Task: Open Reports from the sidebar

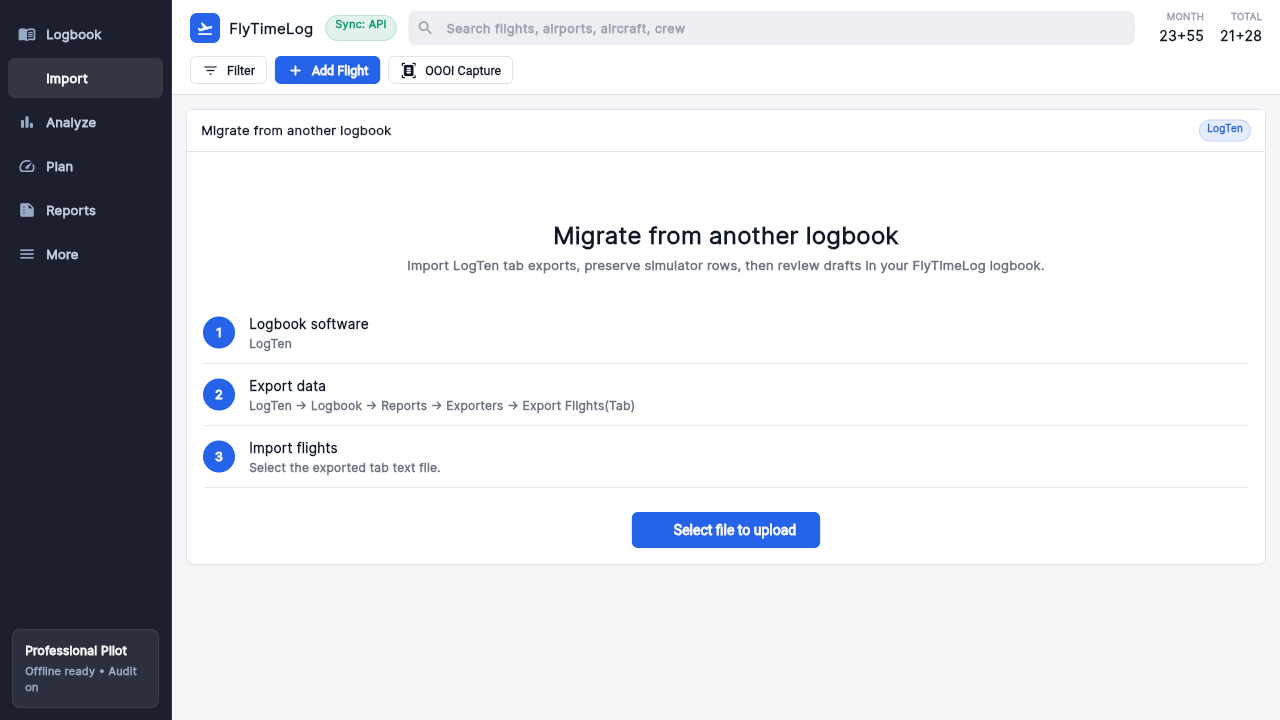Action: 85,210
